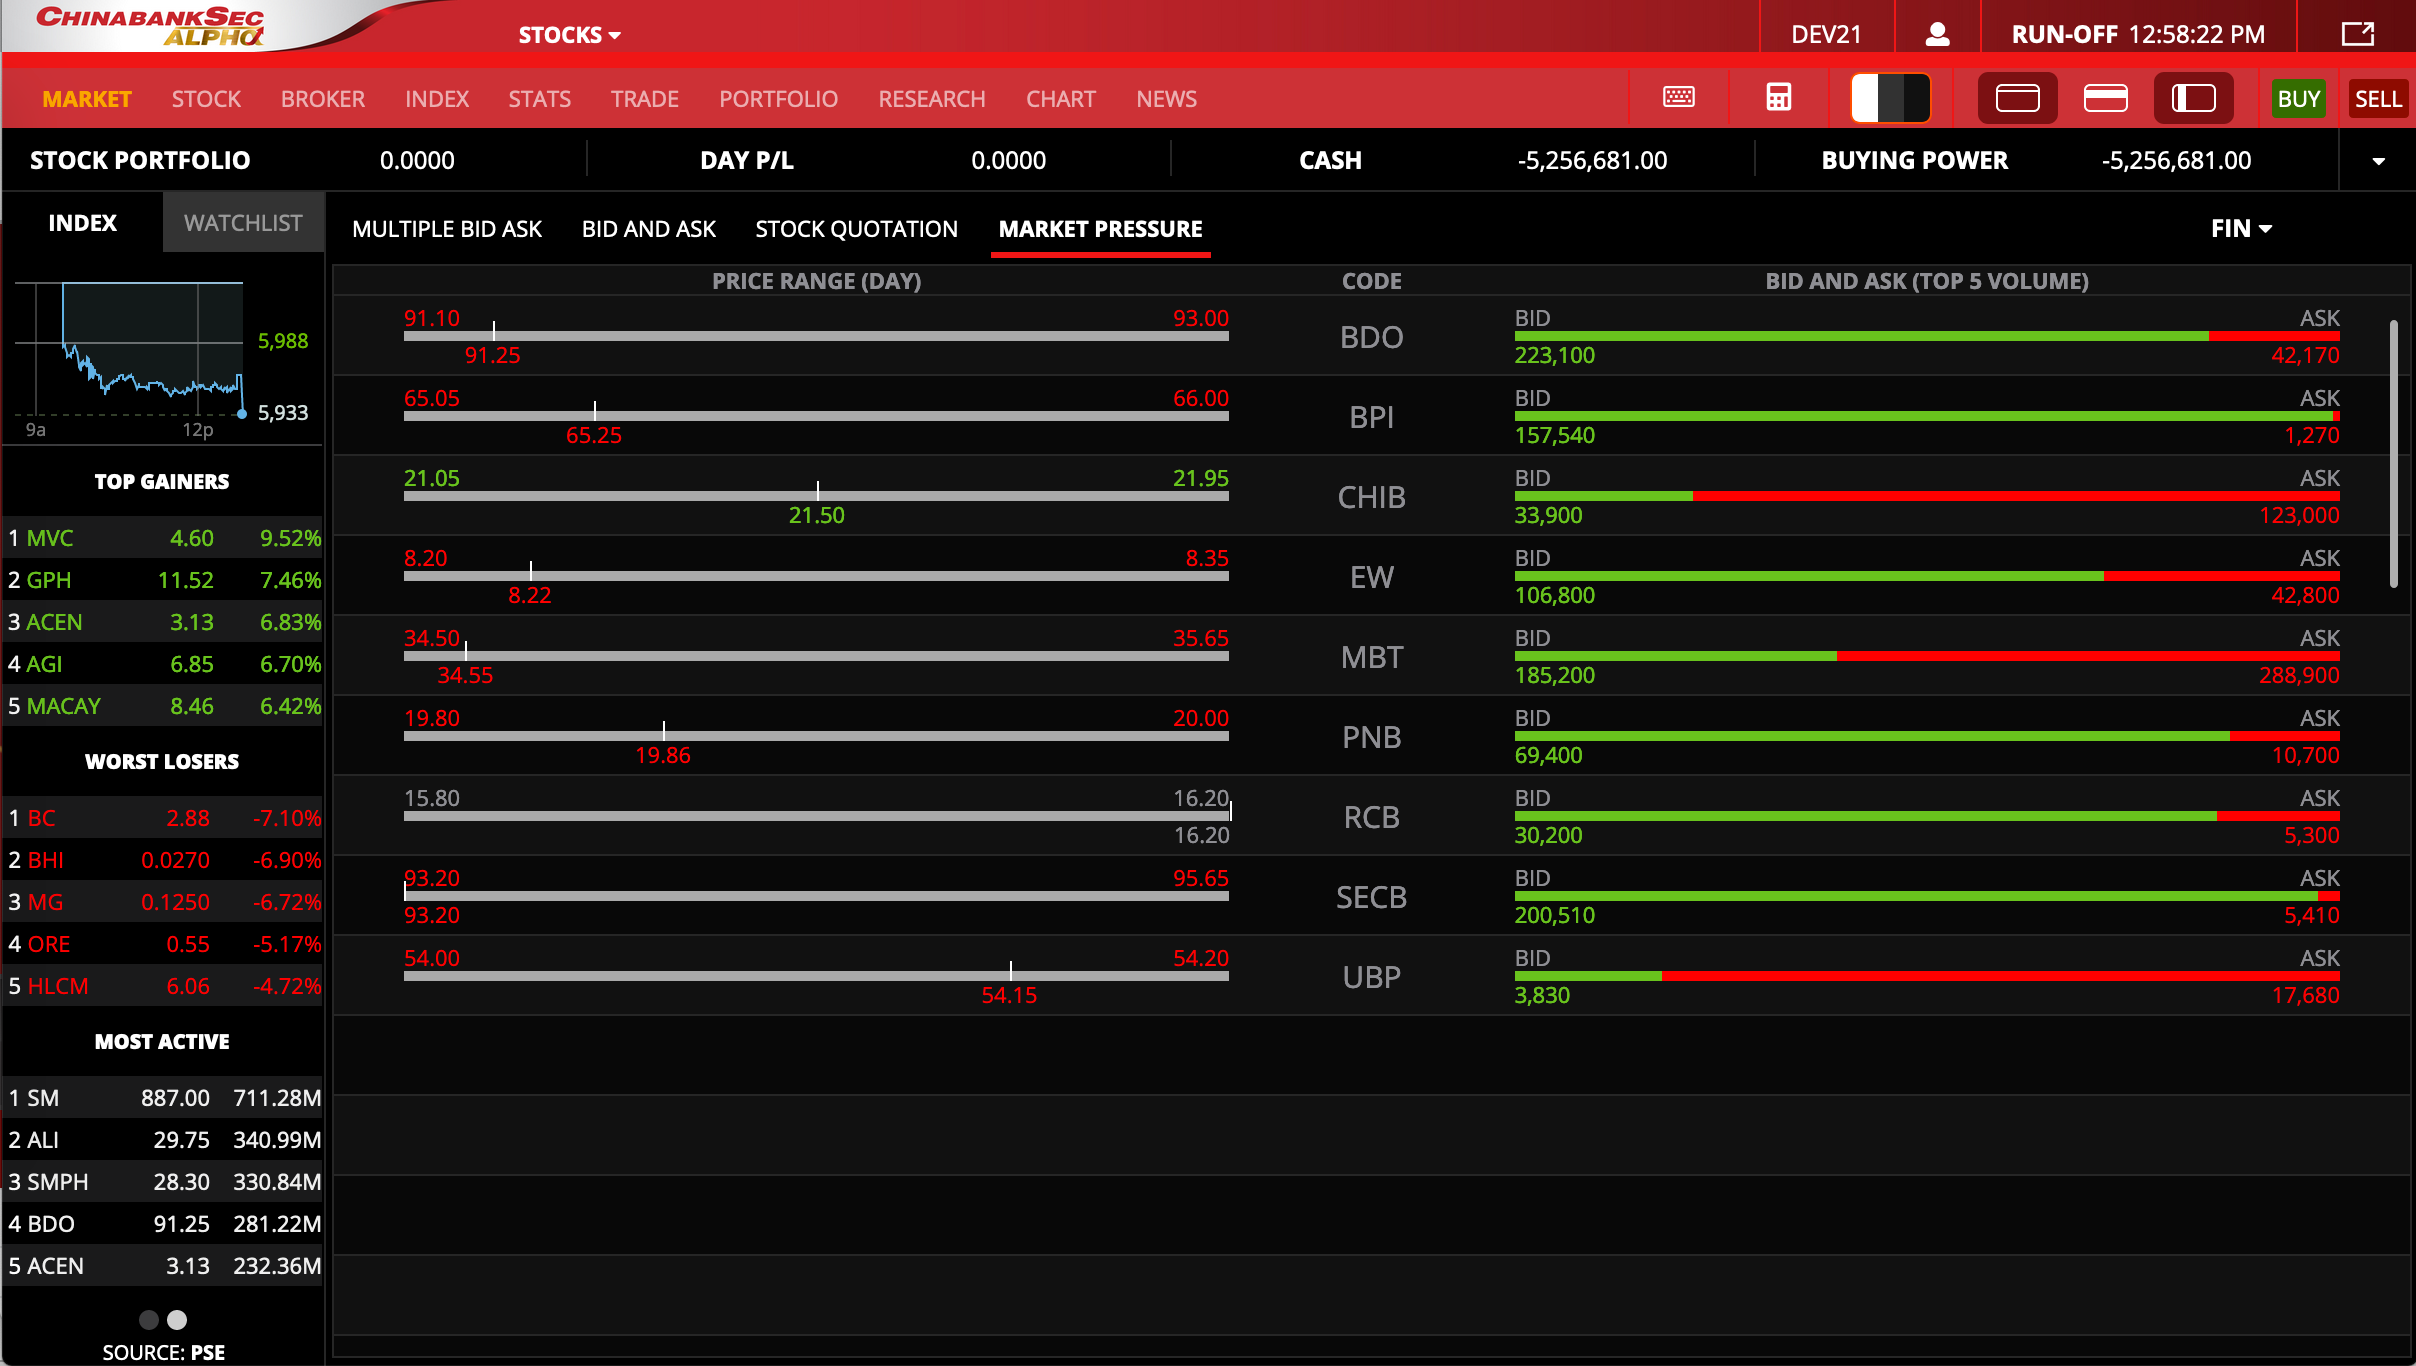Viewport: 2416px width, 1366px height.
Task: Select ORE in Worst Losers
Action: pyautogui.click(x=164, y=944)
